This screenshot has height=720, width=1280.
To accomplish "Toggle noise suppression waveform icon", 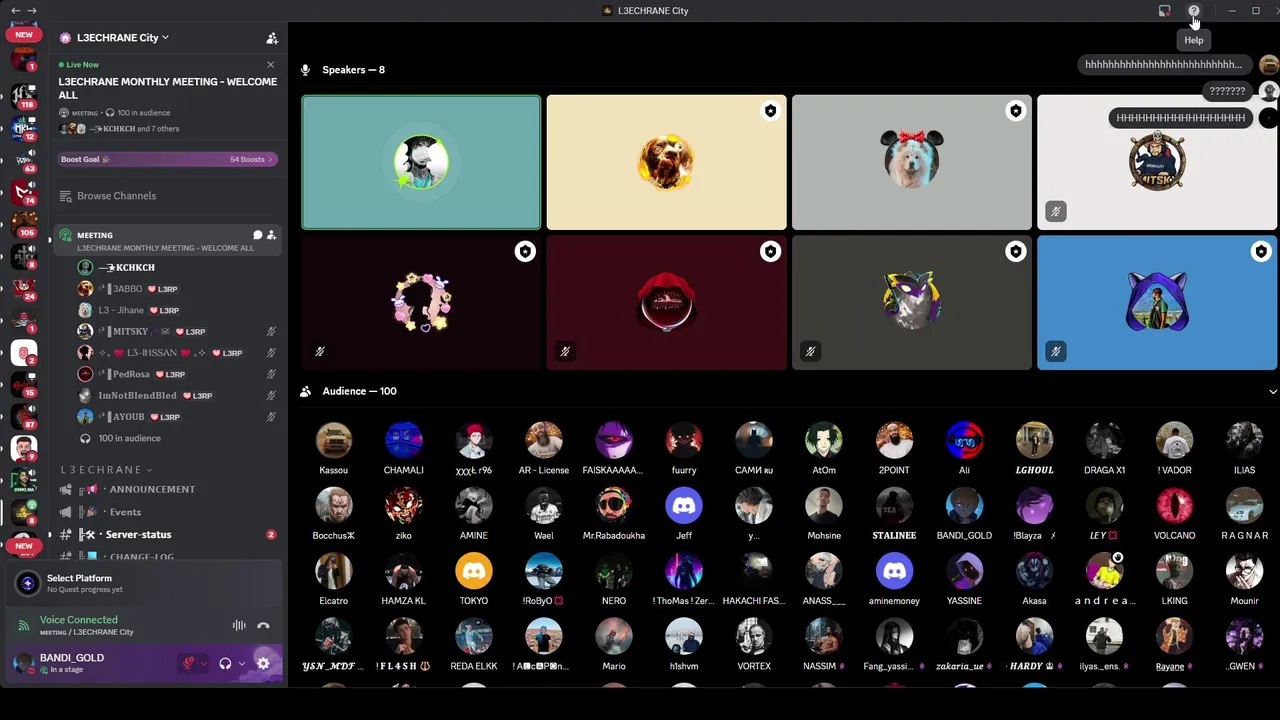I will [x=239, y=625].
